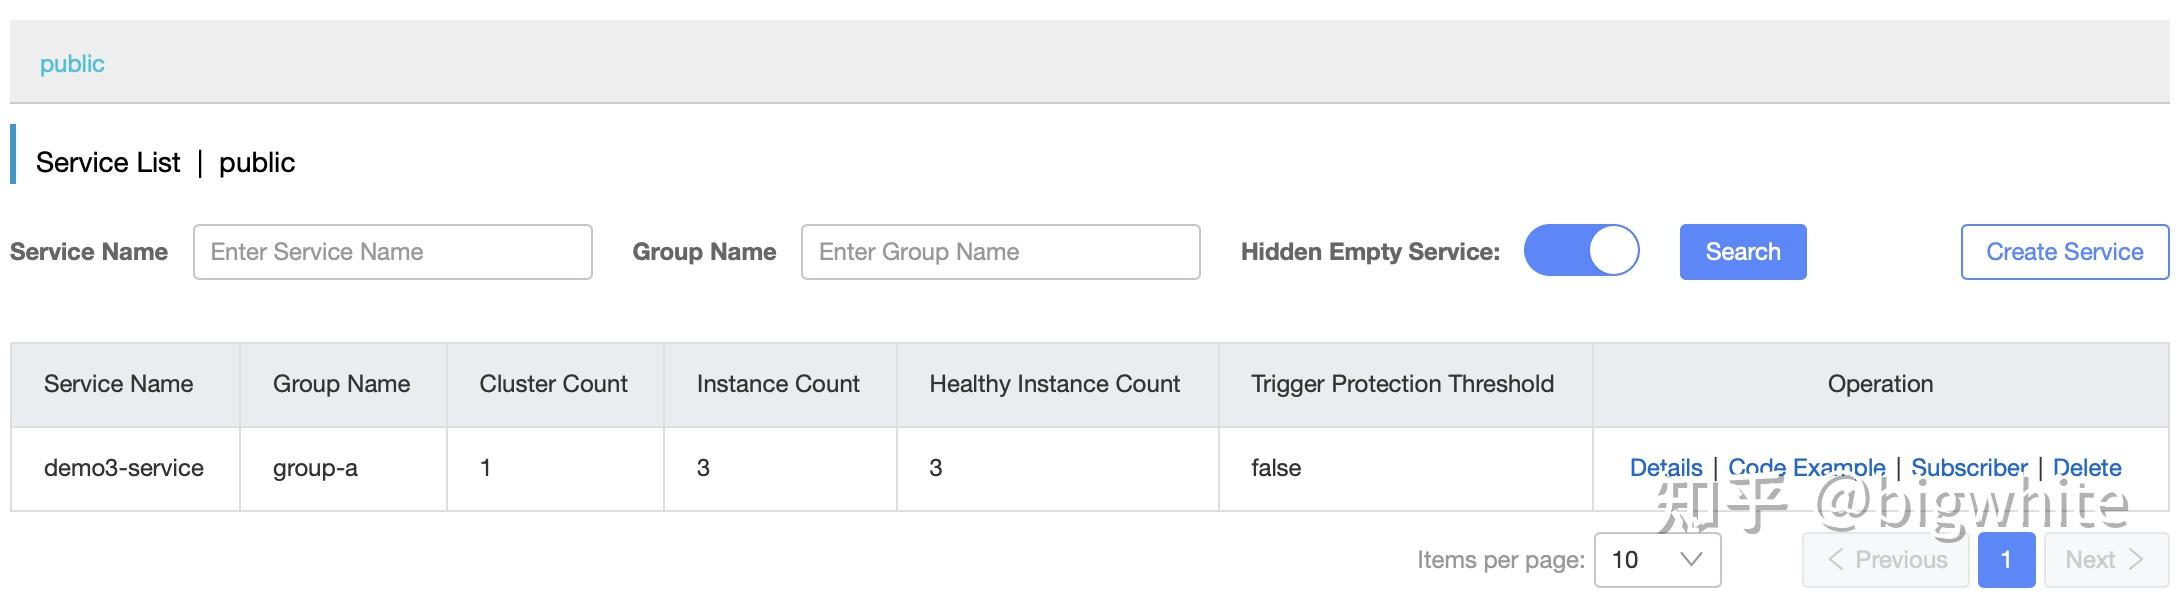Toggle the Hidden Empty Service switch
This screenshot has height=604, width=2184.
coord(1581,251)
